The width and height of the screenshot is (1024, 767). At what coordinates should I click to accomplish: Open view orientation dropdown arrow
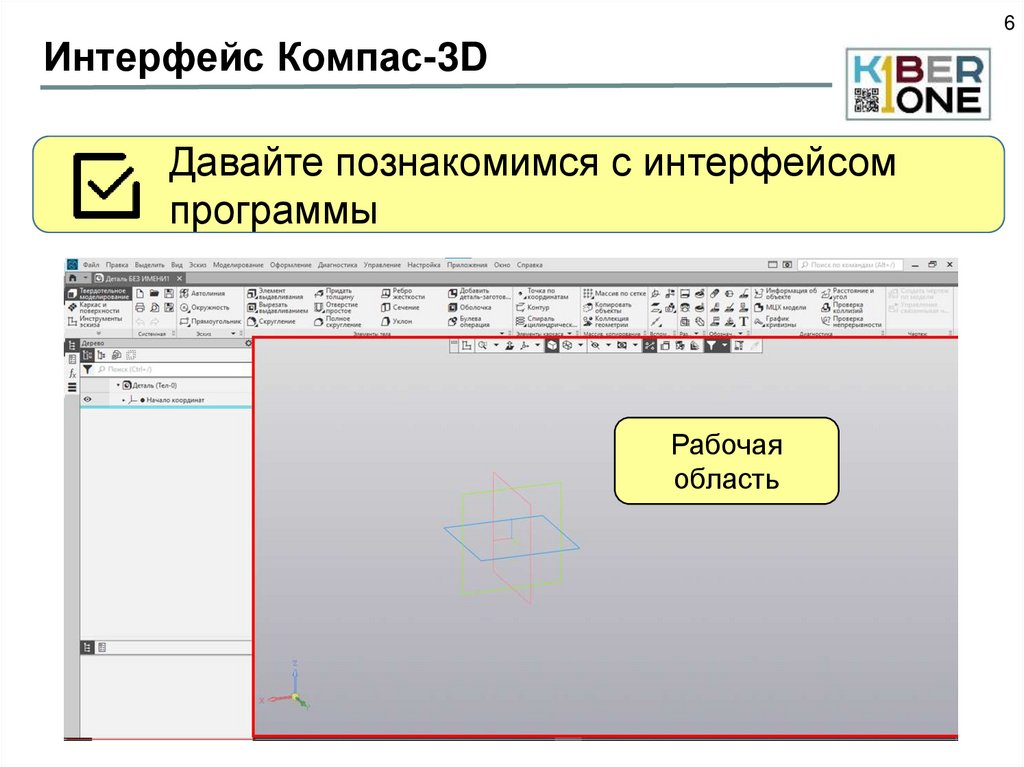click(538, 346)
